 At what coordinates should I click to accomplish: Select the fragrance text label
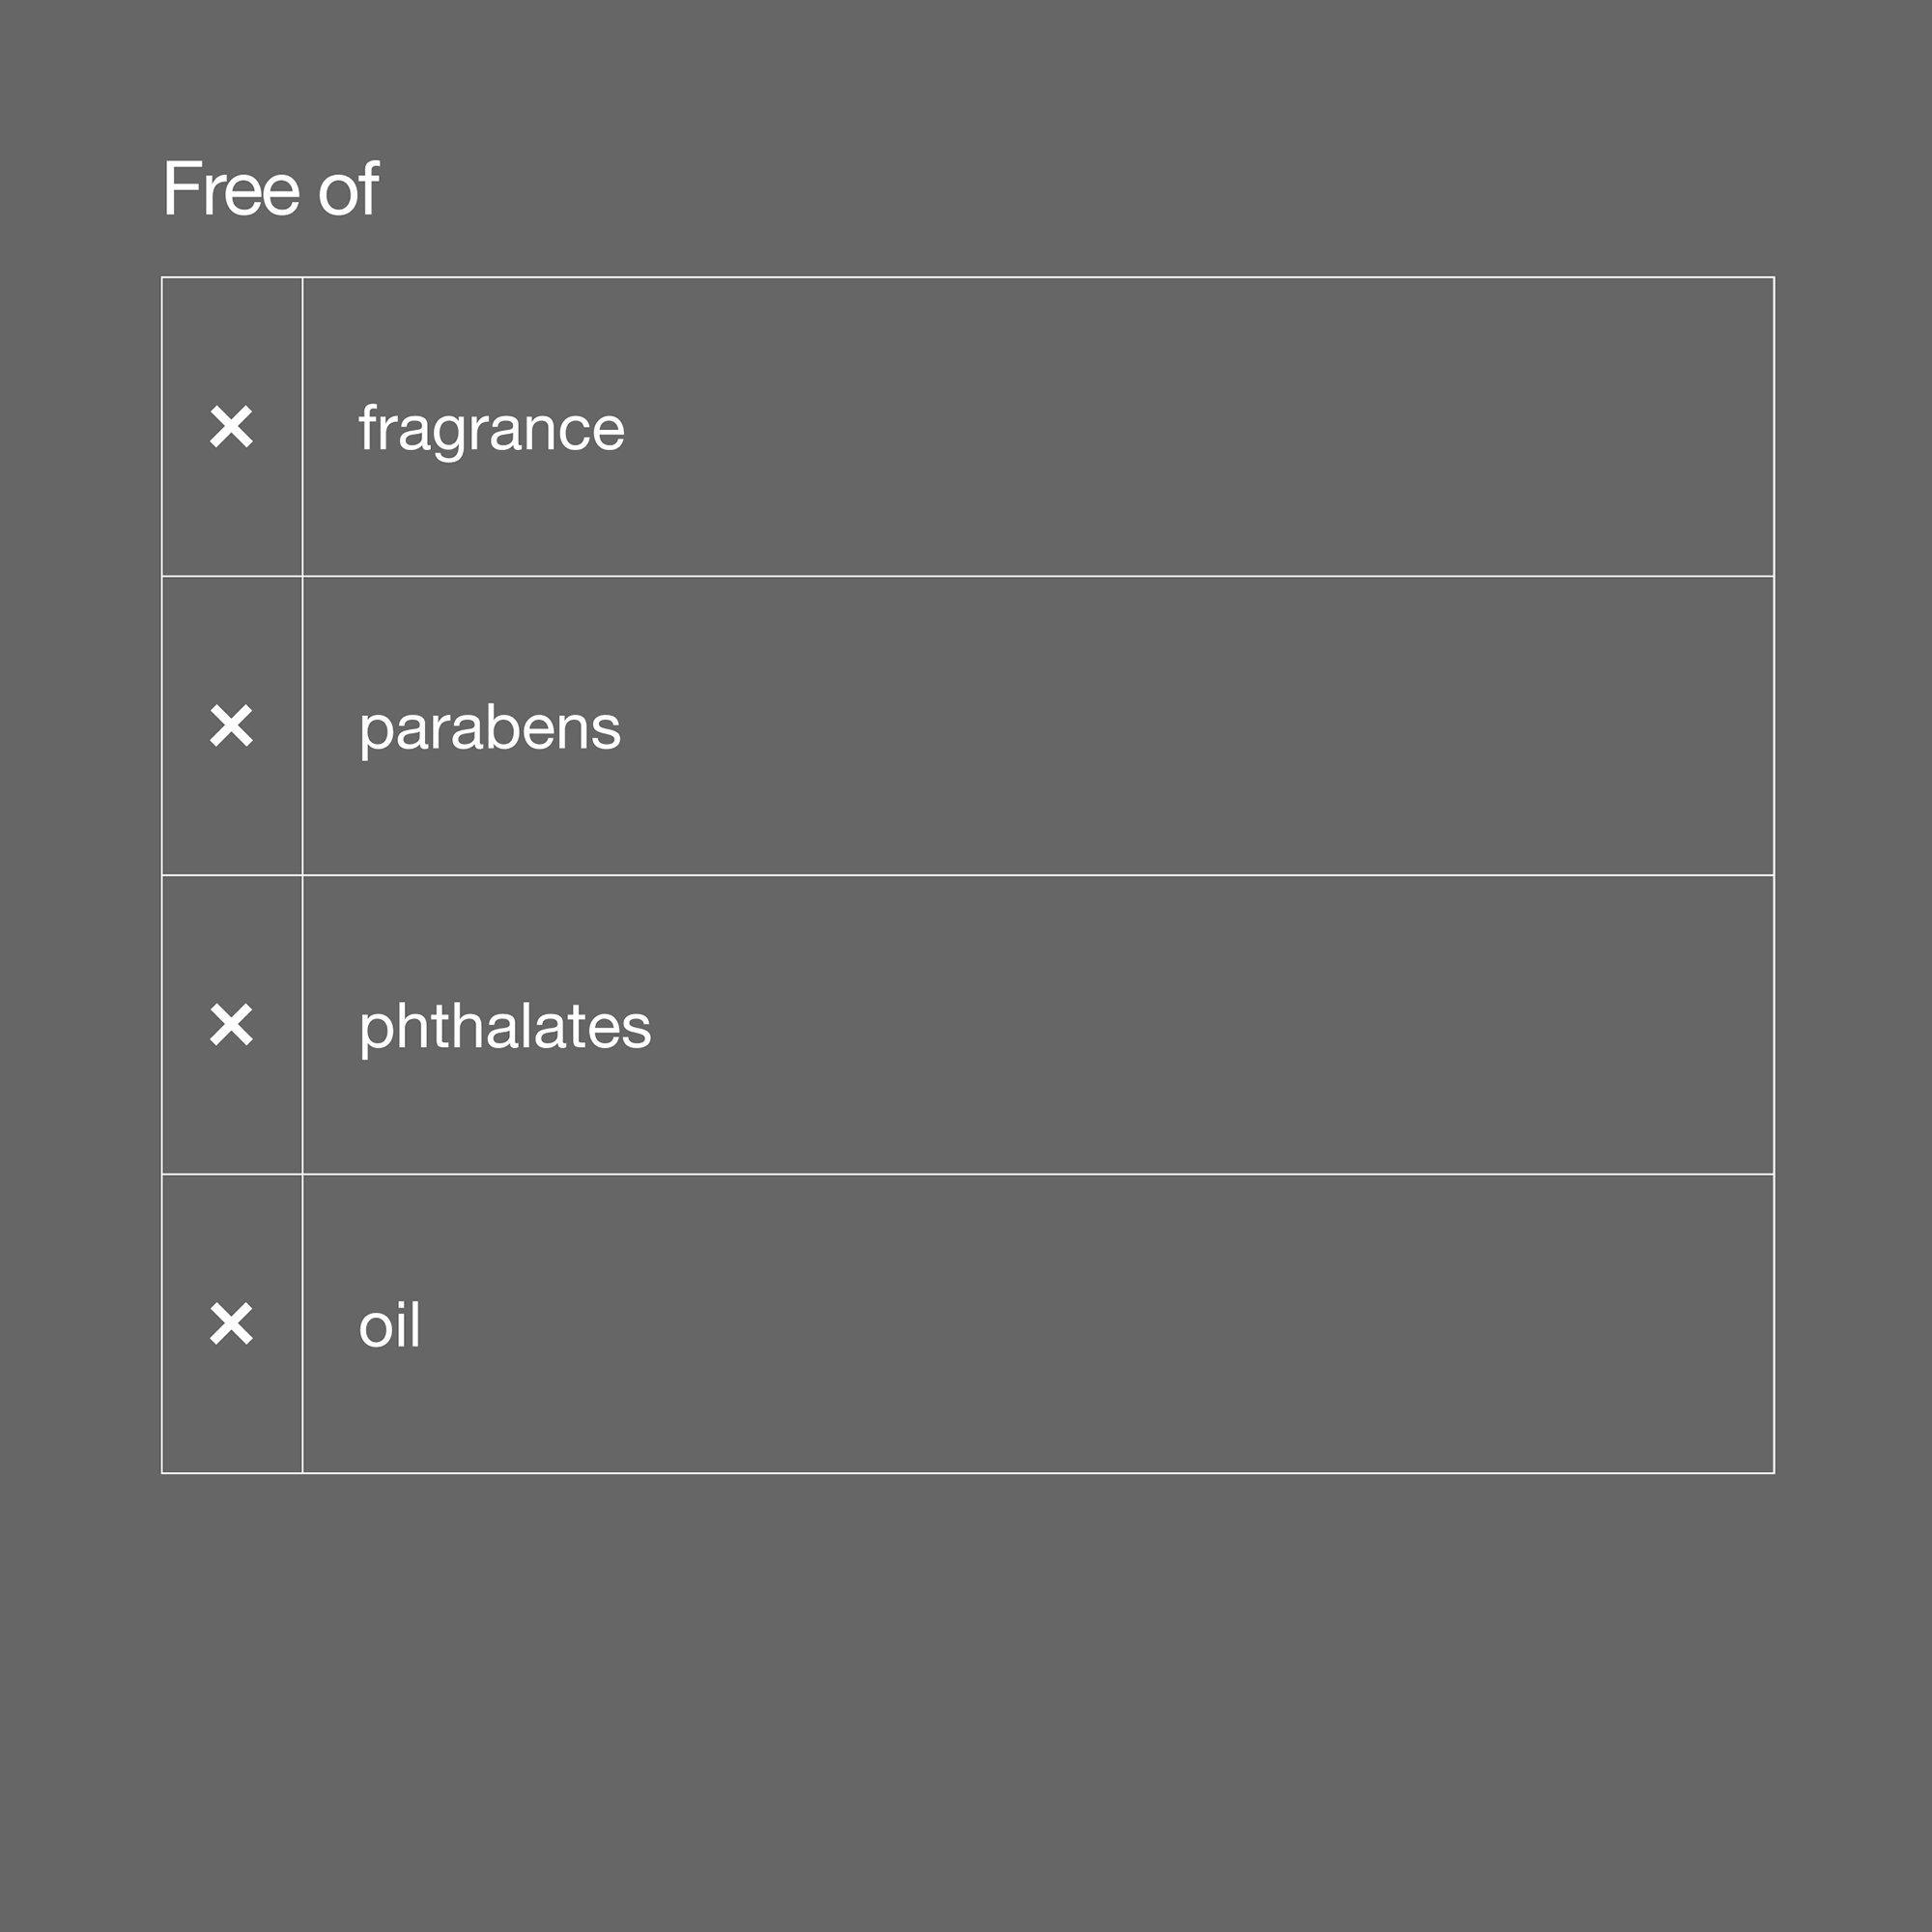tap(491, 429)
